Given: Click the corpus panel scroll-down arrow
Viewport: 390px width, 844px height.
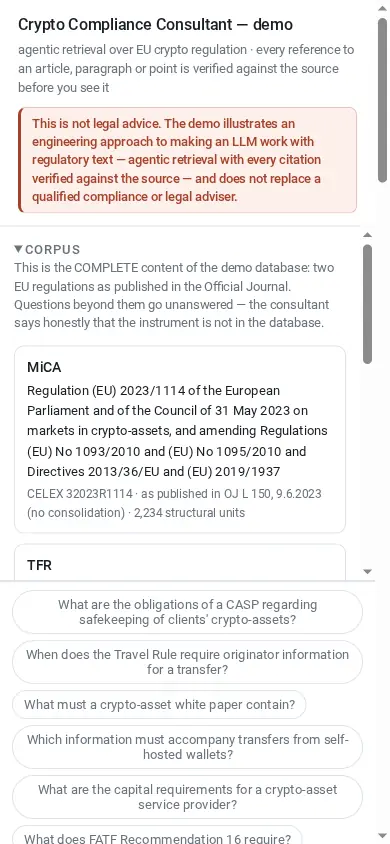Looking at the screenshot, I should 368,572.
